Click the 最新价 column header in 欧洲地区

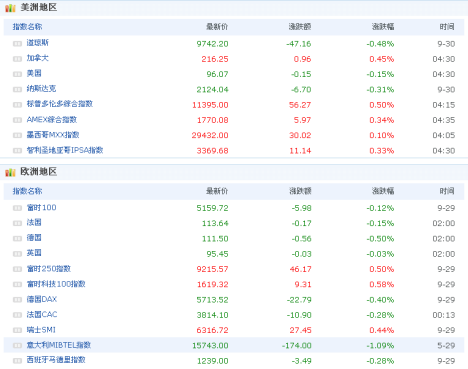[217, 191]
